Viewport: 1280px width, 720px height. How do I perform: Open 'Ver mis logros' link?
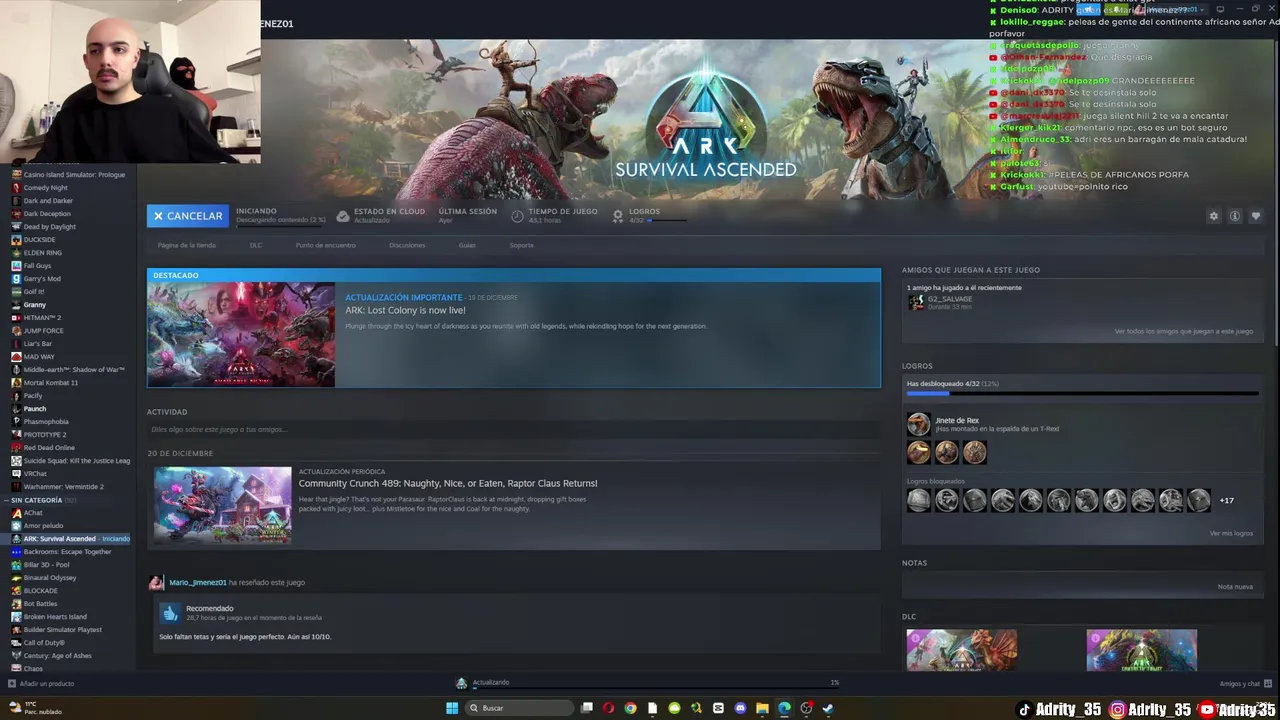tap(1231, 533)
